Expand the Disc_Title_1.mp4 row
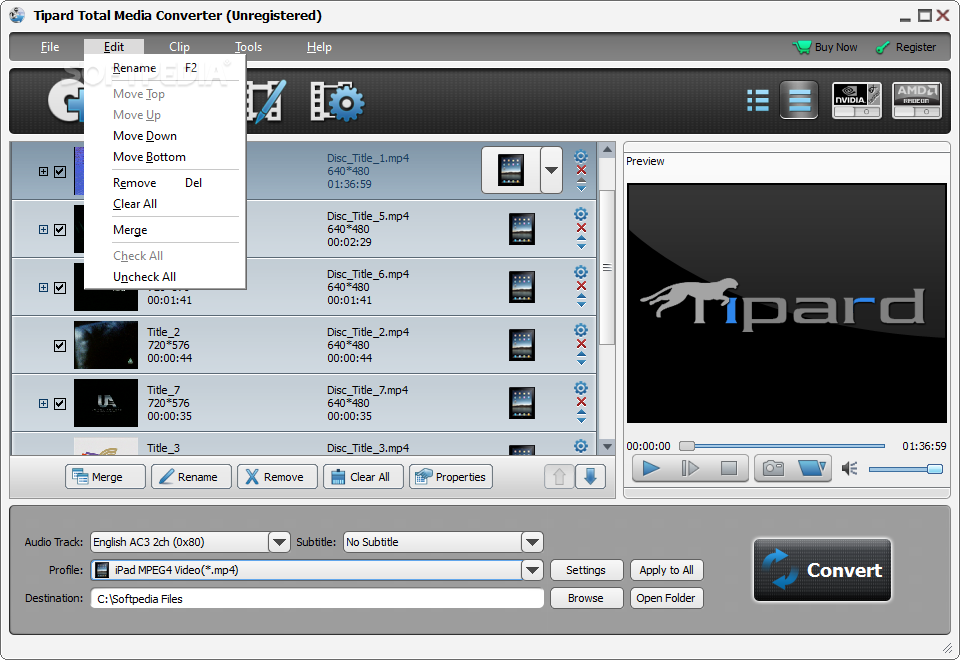 pos(43,171)
